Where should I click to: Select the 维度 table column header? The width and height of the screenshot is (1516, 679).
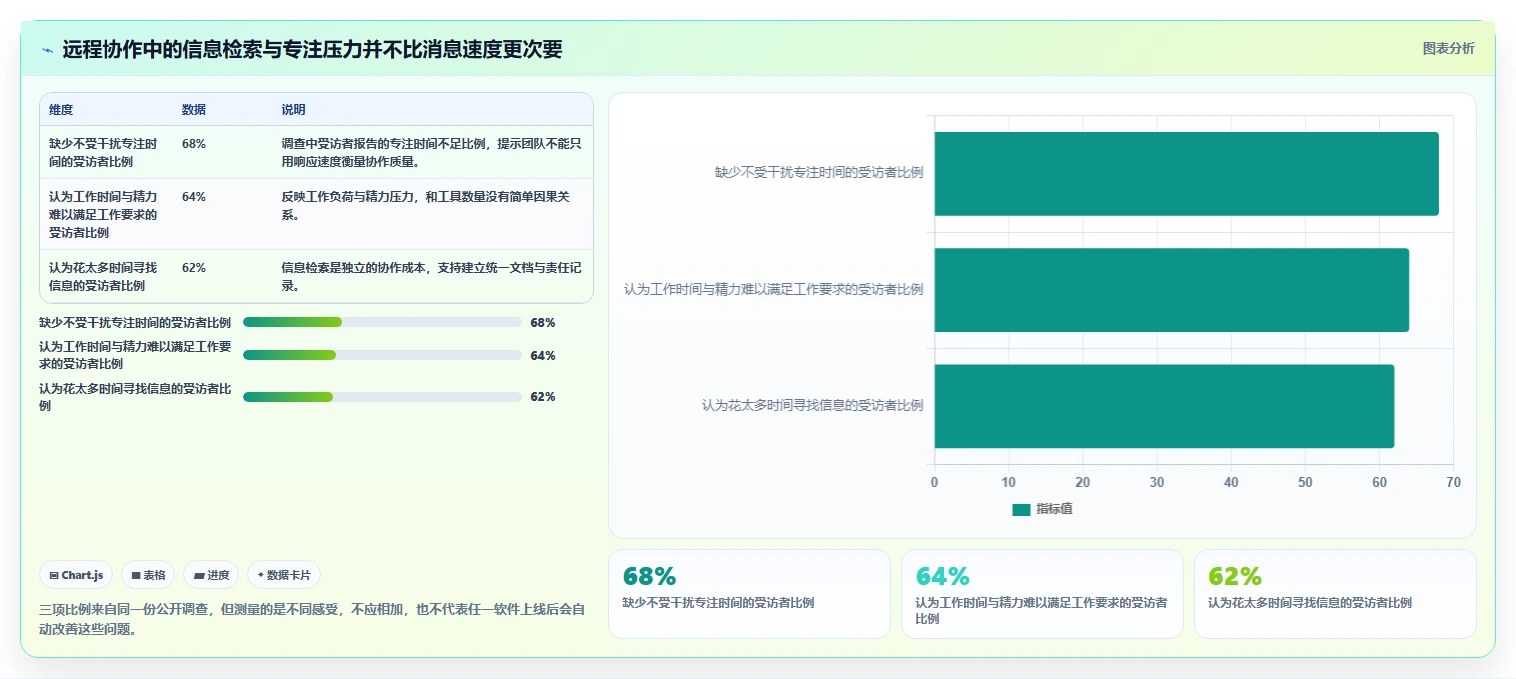61,110
